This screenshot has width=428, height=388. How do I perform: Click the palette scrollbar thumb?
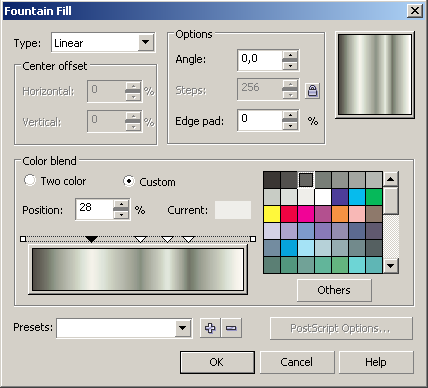(391, 201)
